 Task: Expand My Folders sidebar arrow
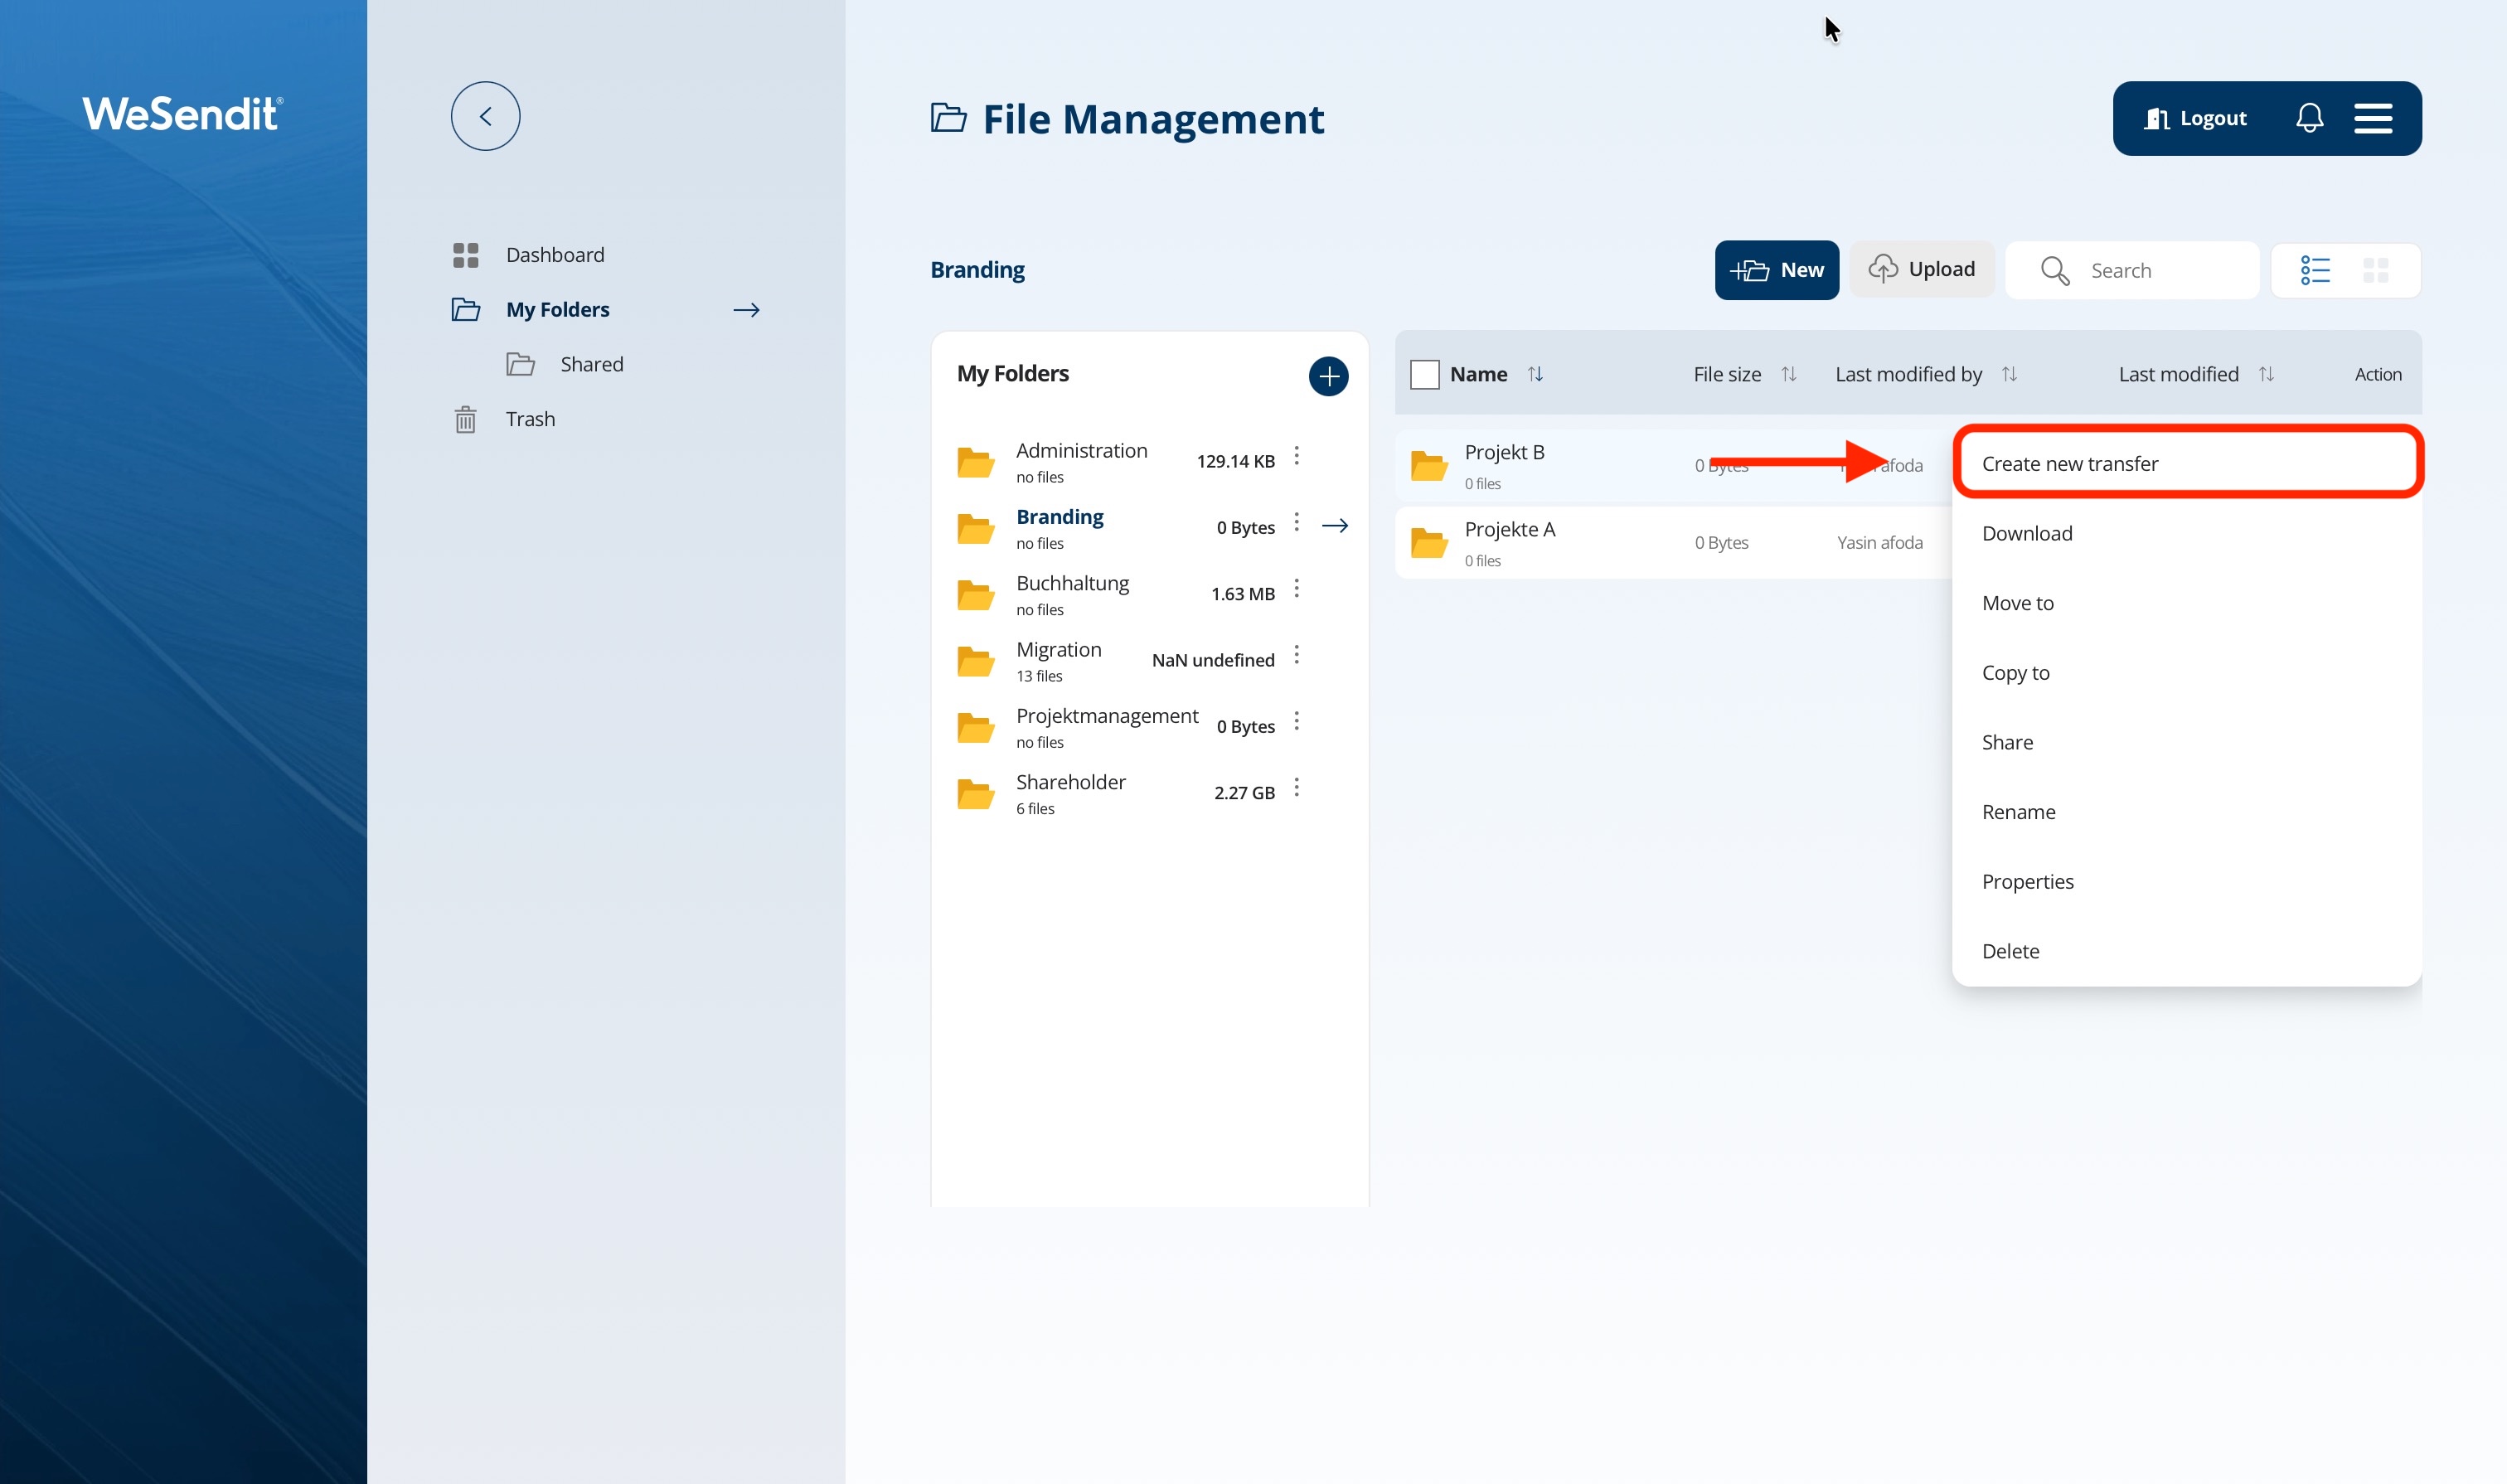[x=745, y=310]
